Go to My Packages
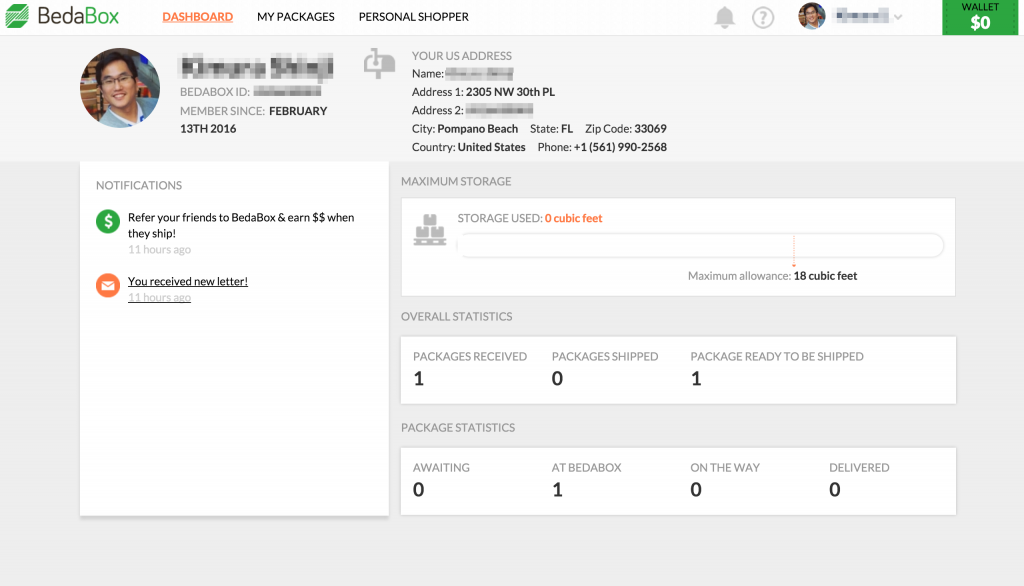 pos(295,17)
